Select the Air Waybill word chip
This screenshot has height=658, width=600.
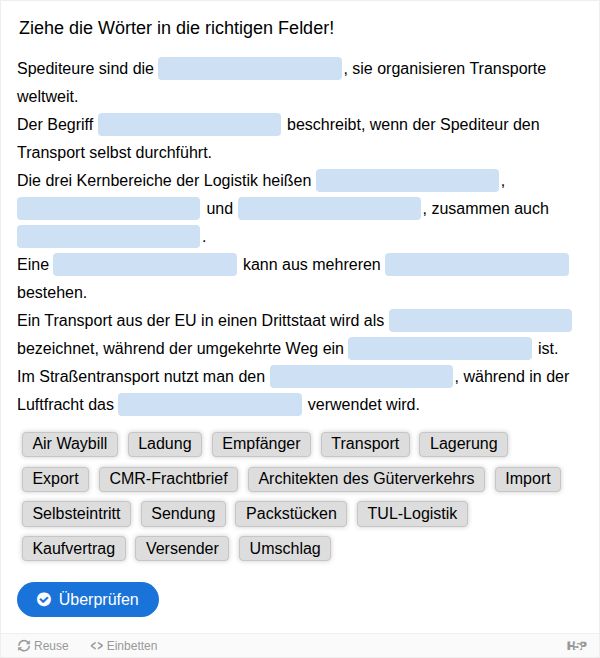tap(70, 444)
